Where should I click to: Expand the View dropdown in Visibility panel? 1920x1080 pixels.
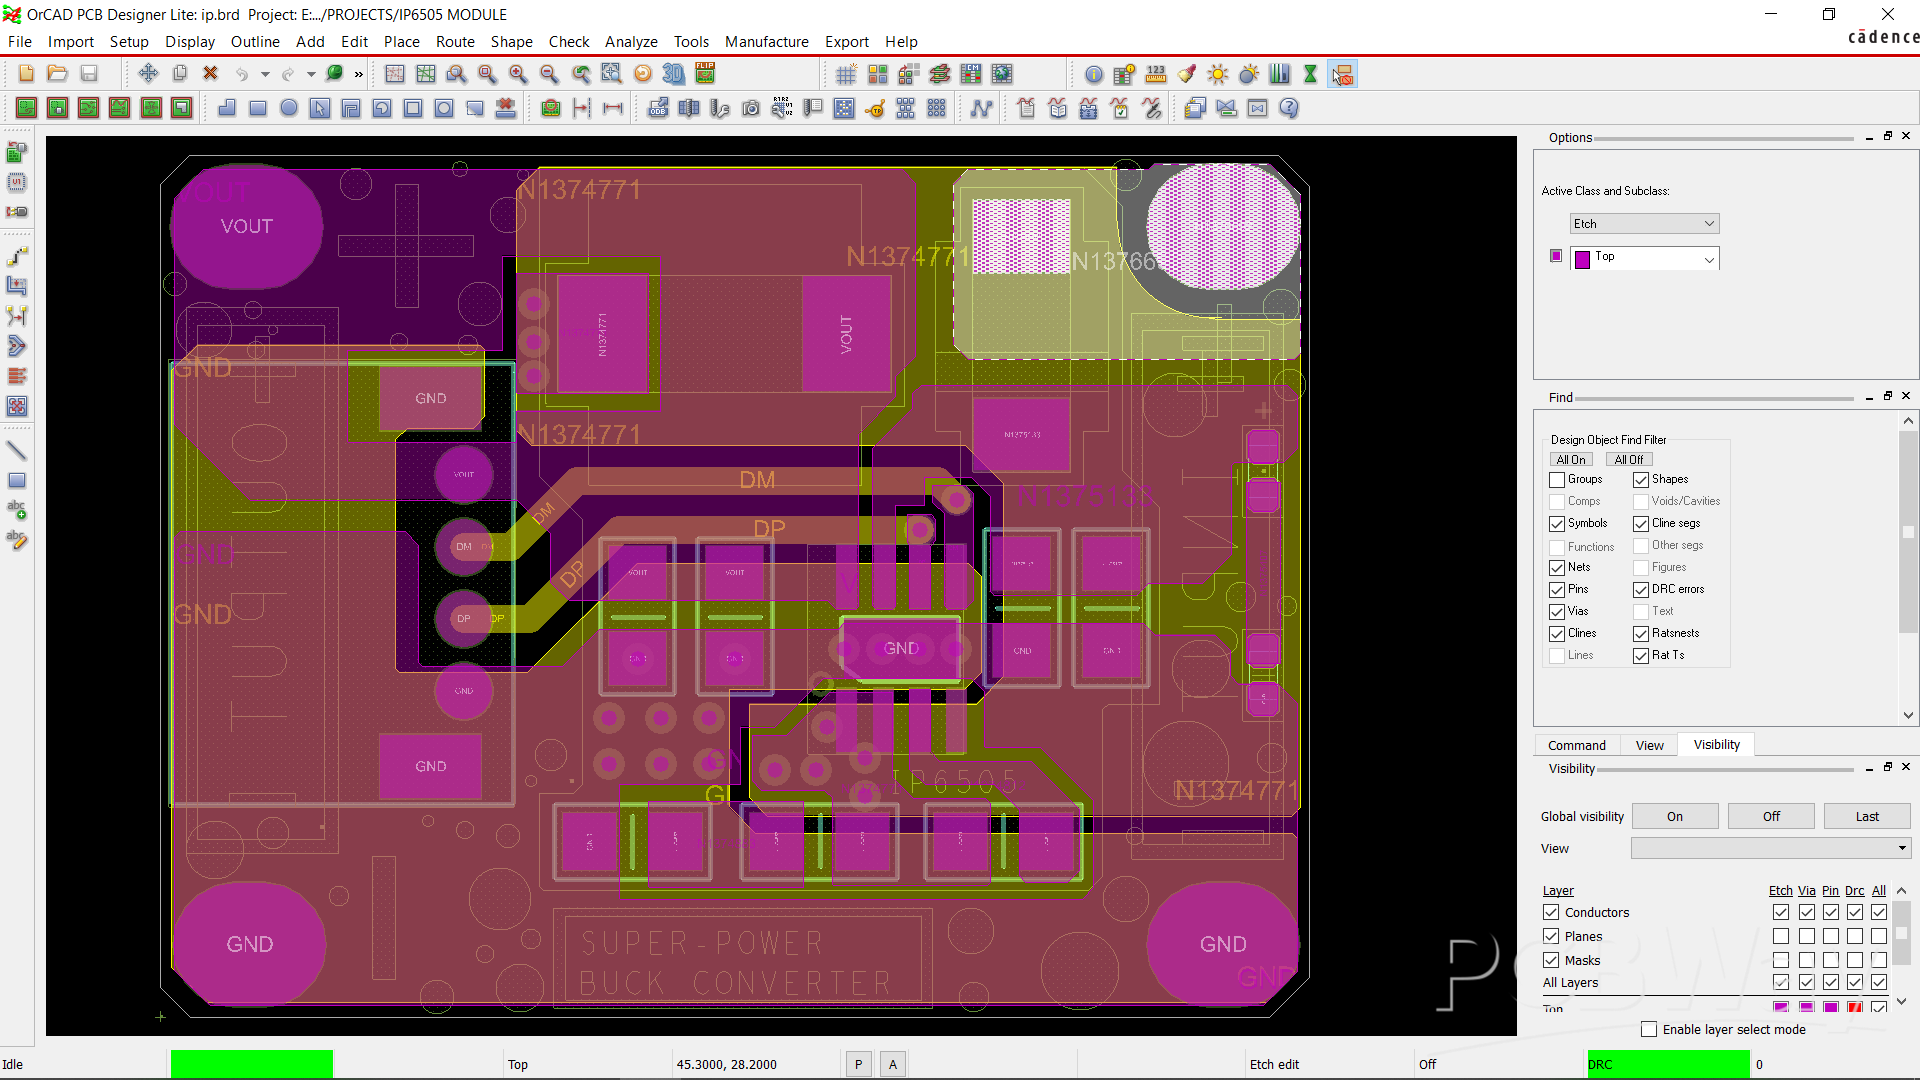click(x=1771, y=849)
